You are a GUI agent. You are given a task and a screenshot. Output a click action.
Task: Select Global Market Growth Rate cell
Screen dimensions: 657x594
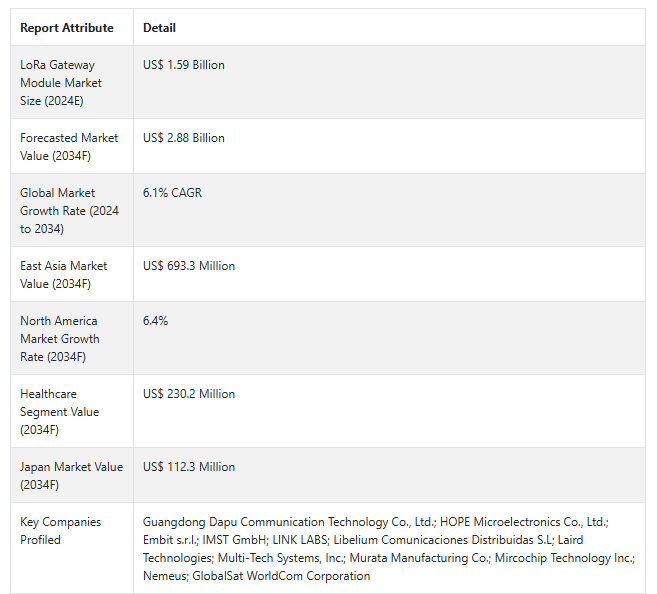70,210
